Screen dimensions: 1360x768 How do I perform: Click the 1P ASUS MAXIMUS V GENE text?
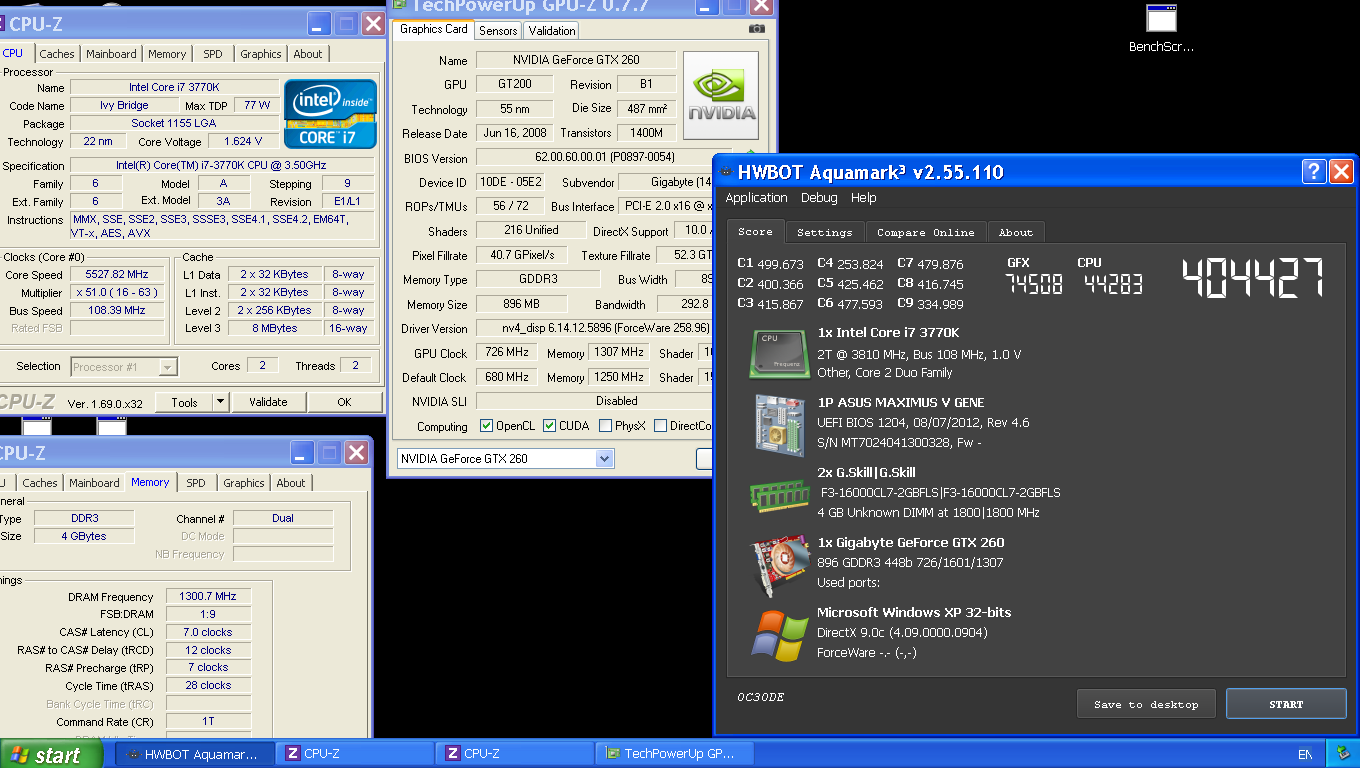coord(901,403)
